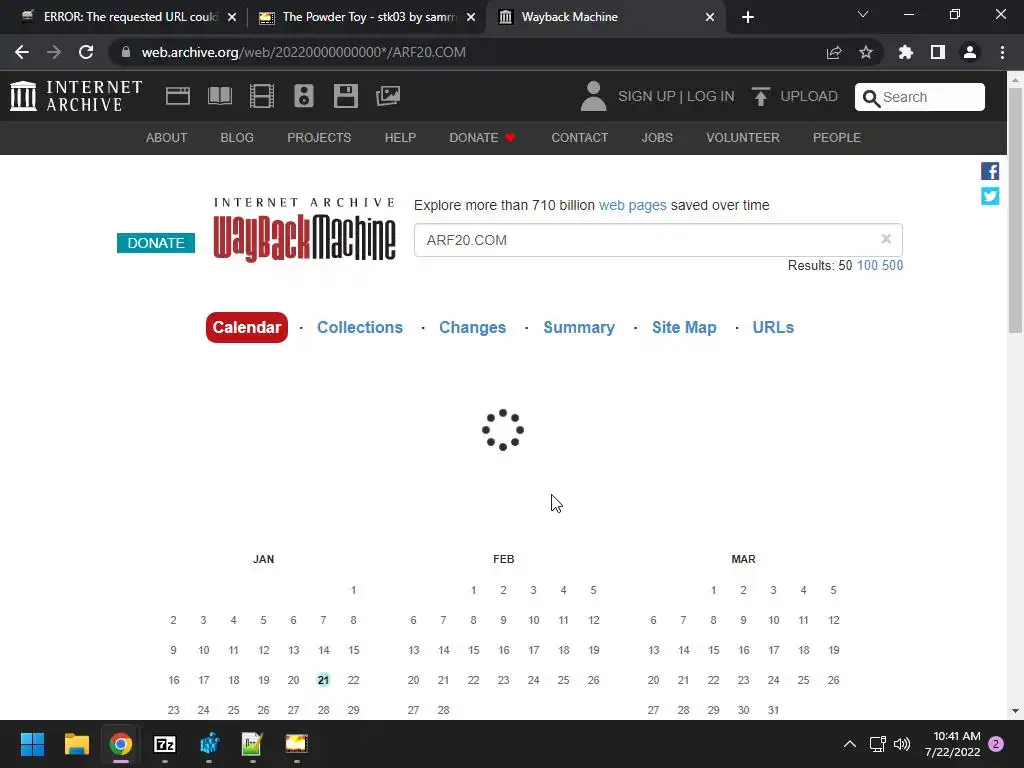Open the Audio speaker icon
This screenshot has height=768, width=1024.
pos(304,96)
